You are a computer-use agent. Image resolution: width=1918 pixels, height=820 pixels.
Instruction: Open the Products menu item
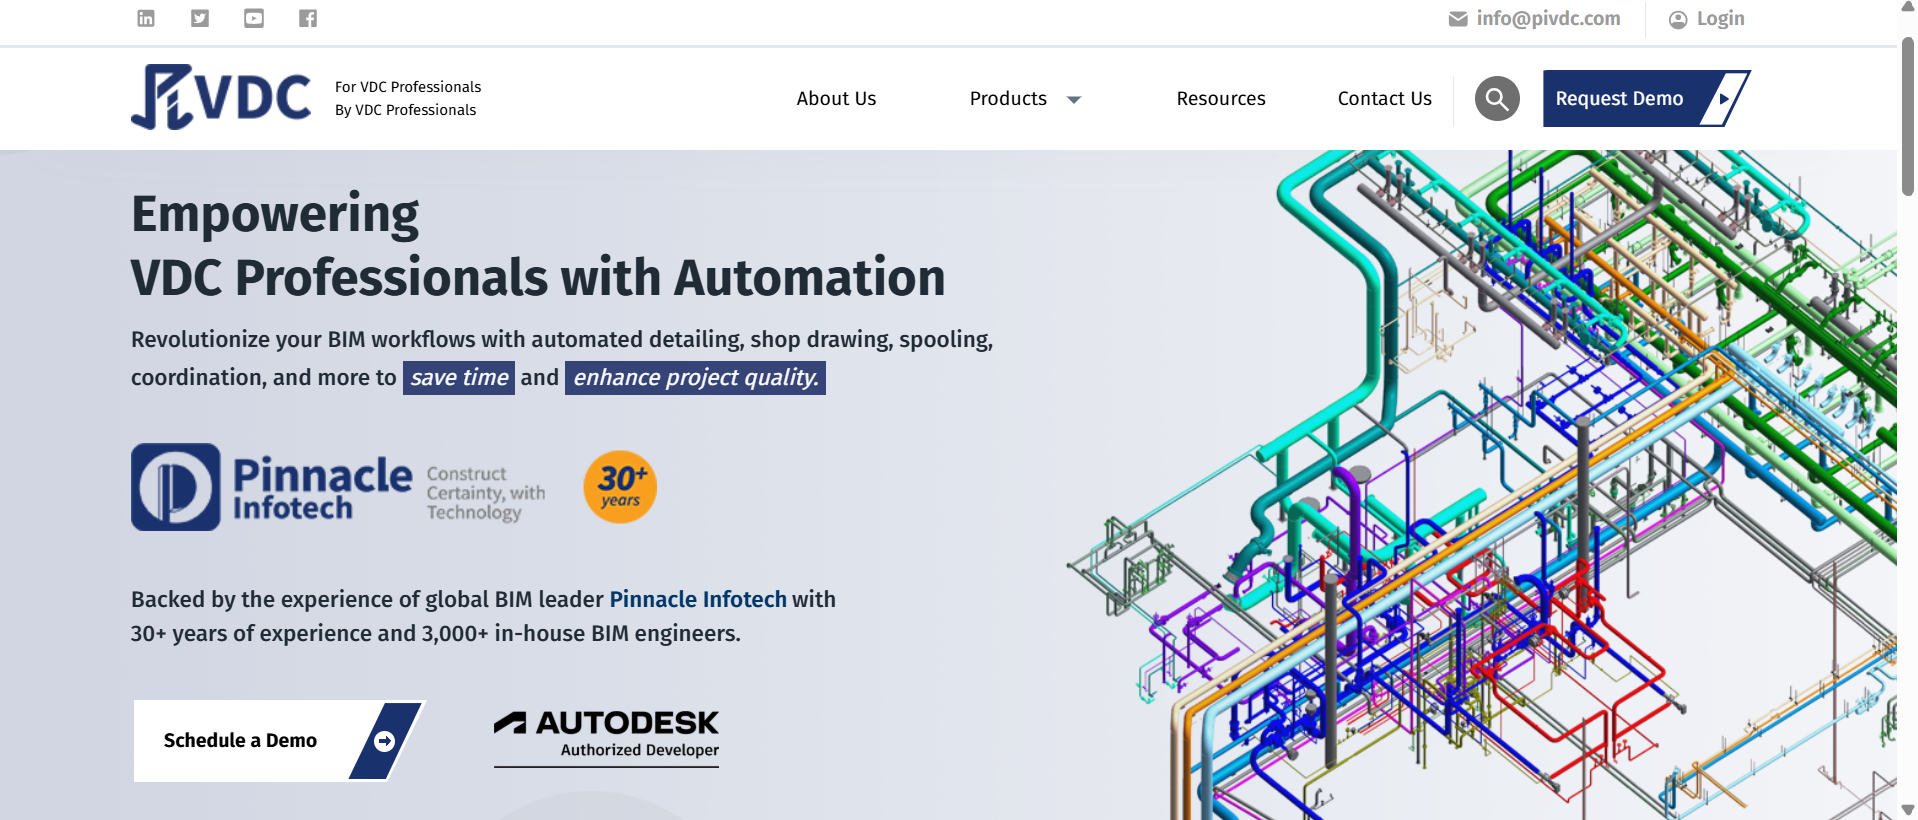pyautogui.click(x=1008, y=98)
